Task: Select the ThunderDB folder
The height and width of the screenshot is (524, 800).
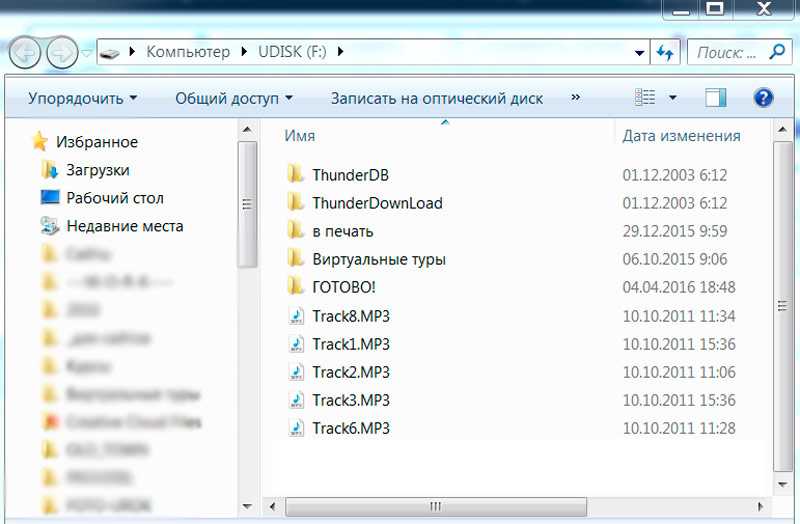Action: pyautogui.click(x=351, y=175)
